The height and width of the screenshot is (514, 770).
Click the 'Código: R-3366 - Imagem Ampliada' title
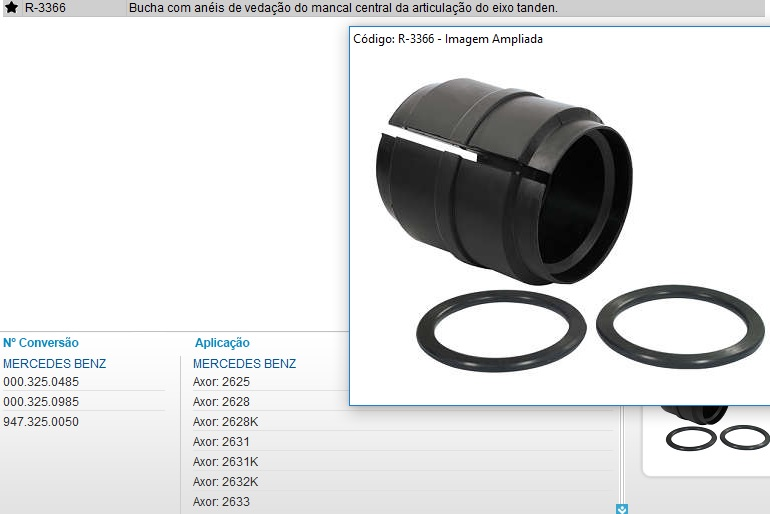(x=448, y=39)
